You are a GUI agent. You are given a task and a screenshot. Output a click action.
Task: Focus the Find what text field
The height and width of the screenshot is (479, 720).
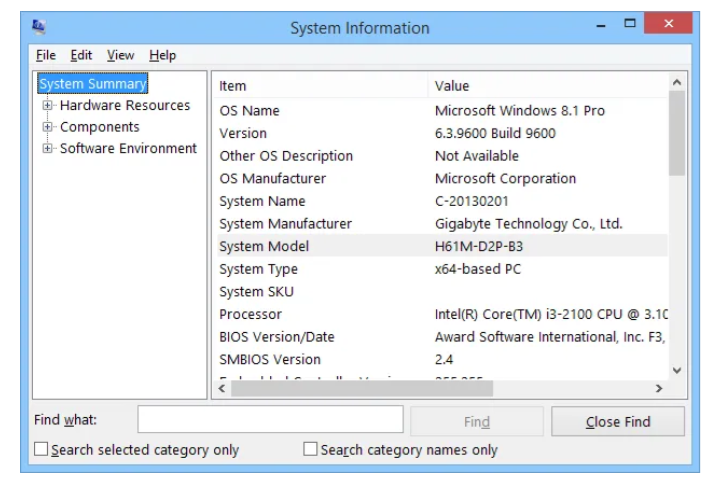[x=270, y=419]
